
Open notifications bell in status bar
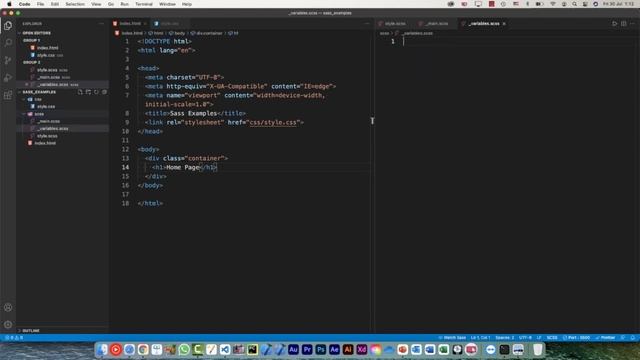point(633,338)
